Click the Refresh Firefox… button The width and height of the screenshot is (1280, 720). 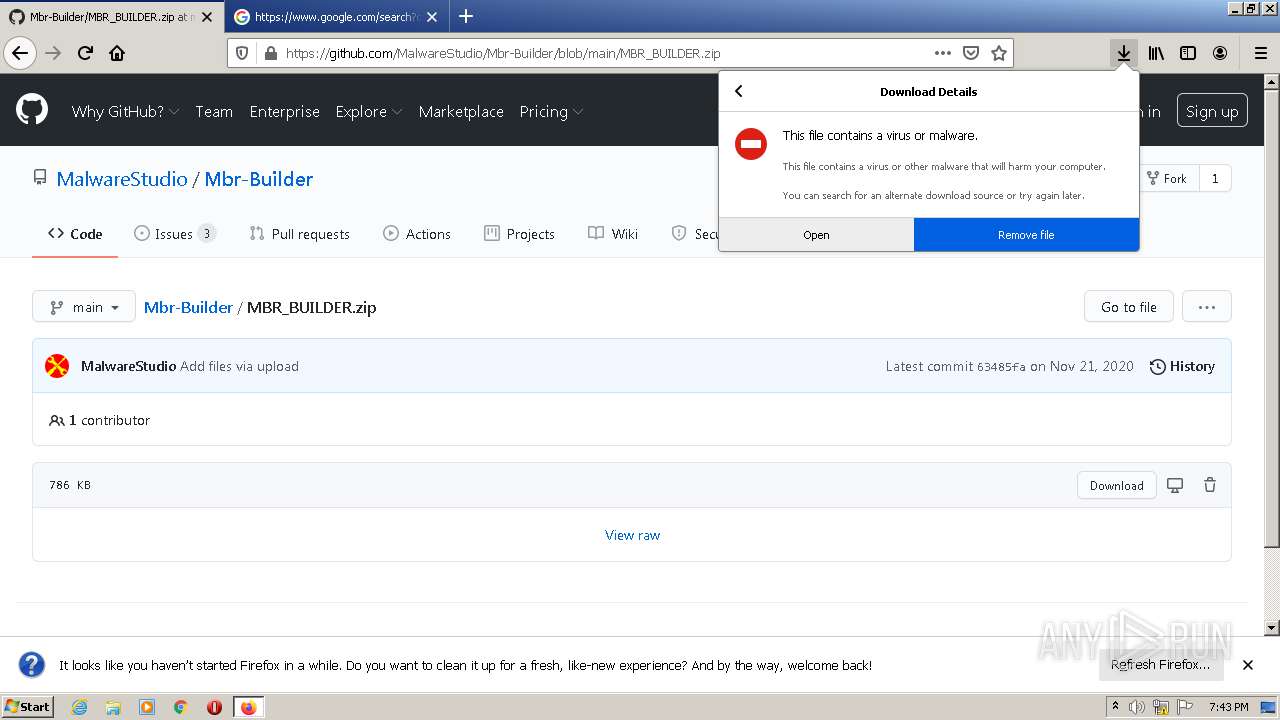[1160, 665]
